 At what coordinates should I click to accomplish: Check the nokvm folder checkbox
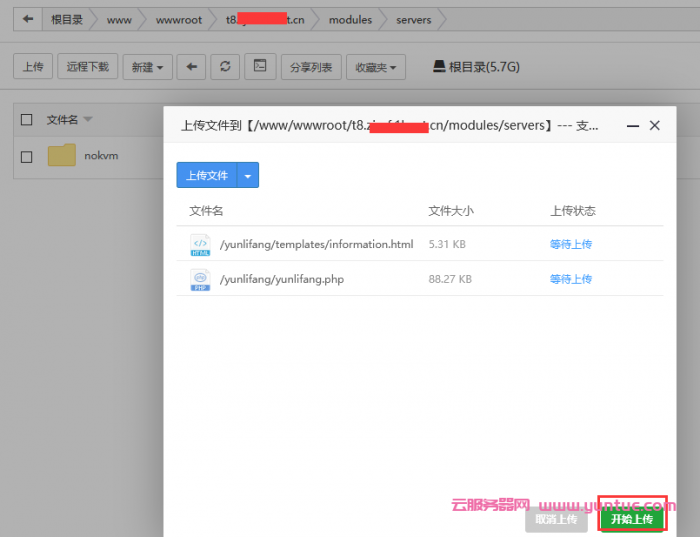coord(27,157)
